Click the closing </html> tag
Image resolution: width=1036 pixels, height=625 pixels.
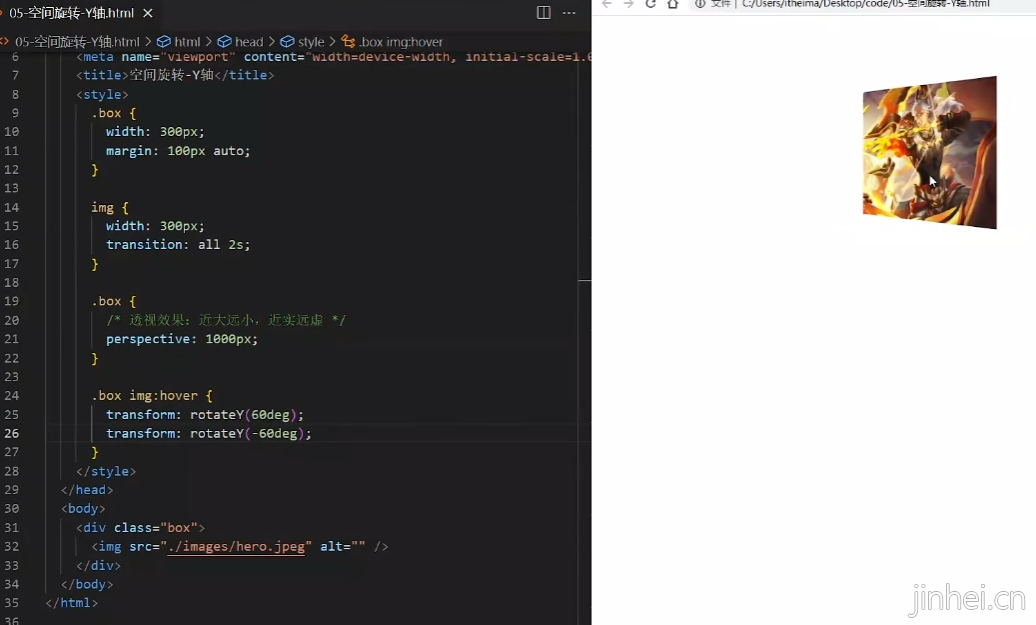72,603
